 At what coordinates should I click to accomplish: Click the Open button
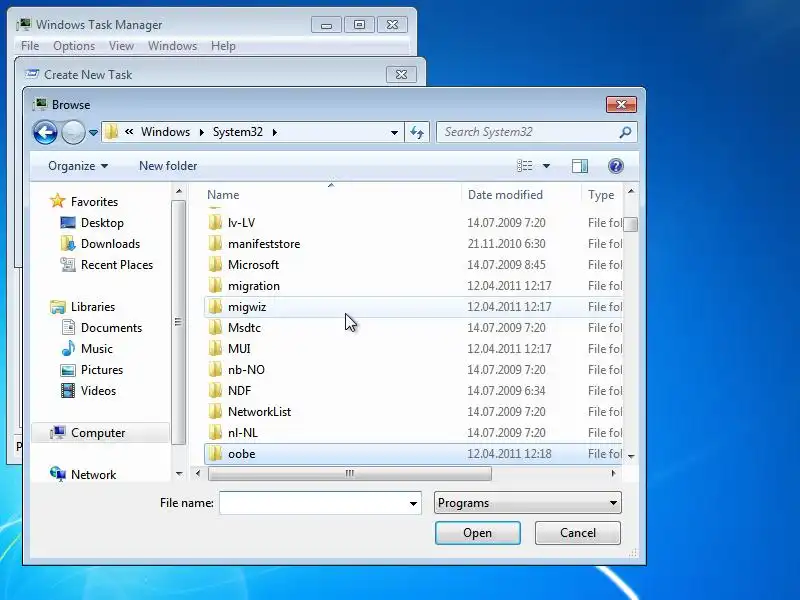point(478,533)
